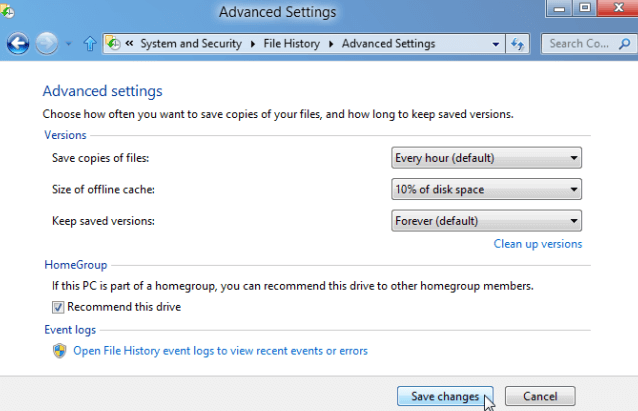
Task: Click the search magnifier icon
Action: pyautogui.click(x=624, y=44)
